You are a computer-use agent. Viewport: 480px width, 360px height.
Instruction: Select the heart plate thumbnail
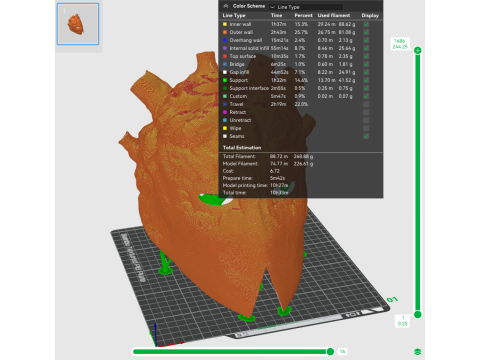78,24
